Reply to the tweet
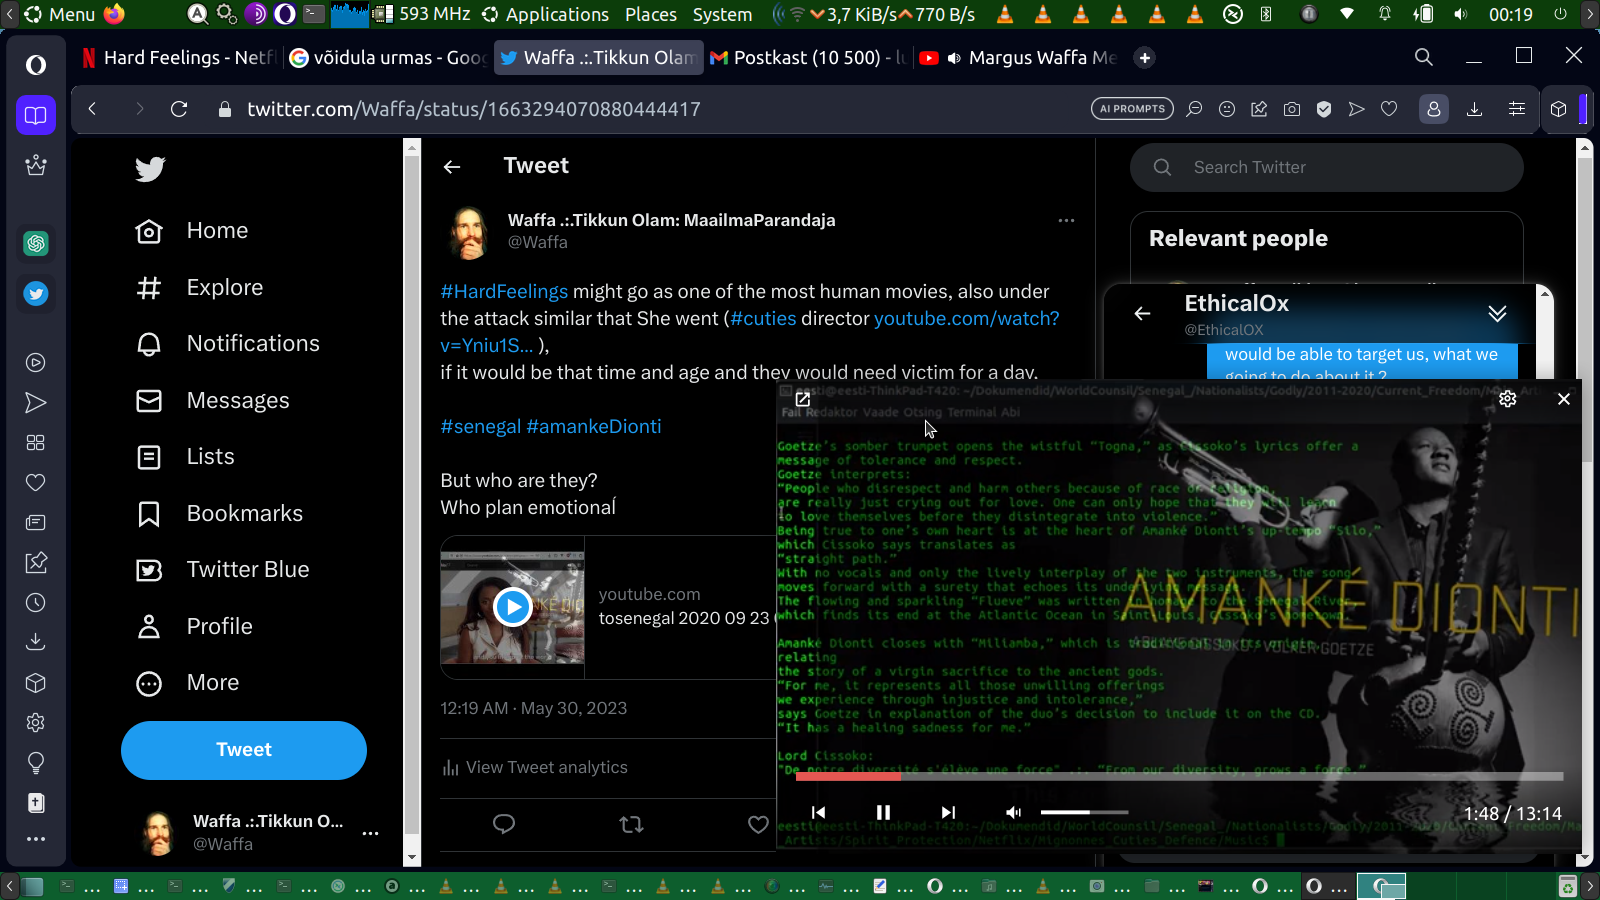 (504, 824)
